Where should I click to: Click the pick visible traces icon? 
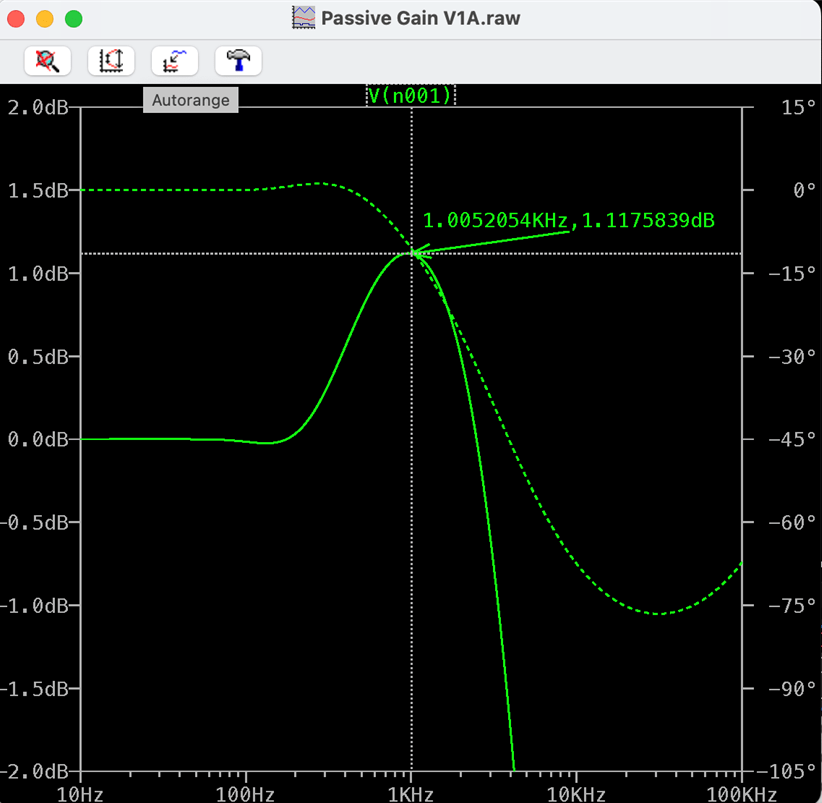175,61
